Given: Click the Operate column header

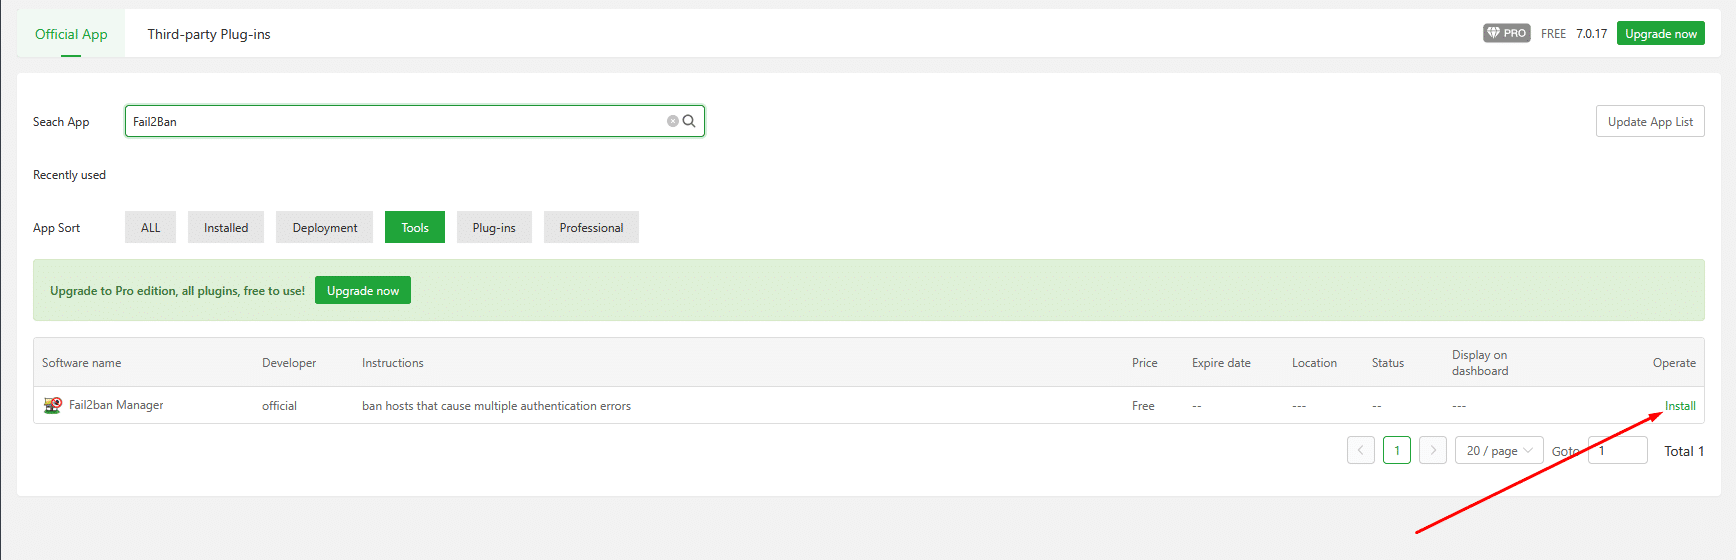Looking at the screenshot, I should [x=1674, y=362].
